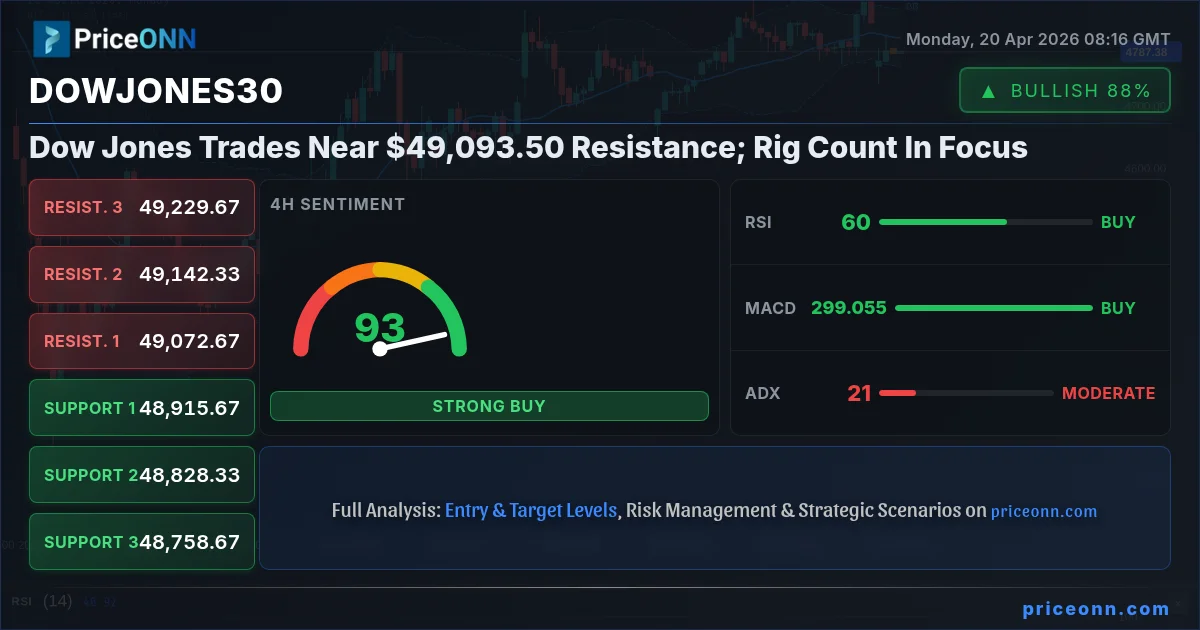Click the Full Analysis text

click(386, 511)
